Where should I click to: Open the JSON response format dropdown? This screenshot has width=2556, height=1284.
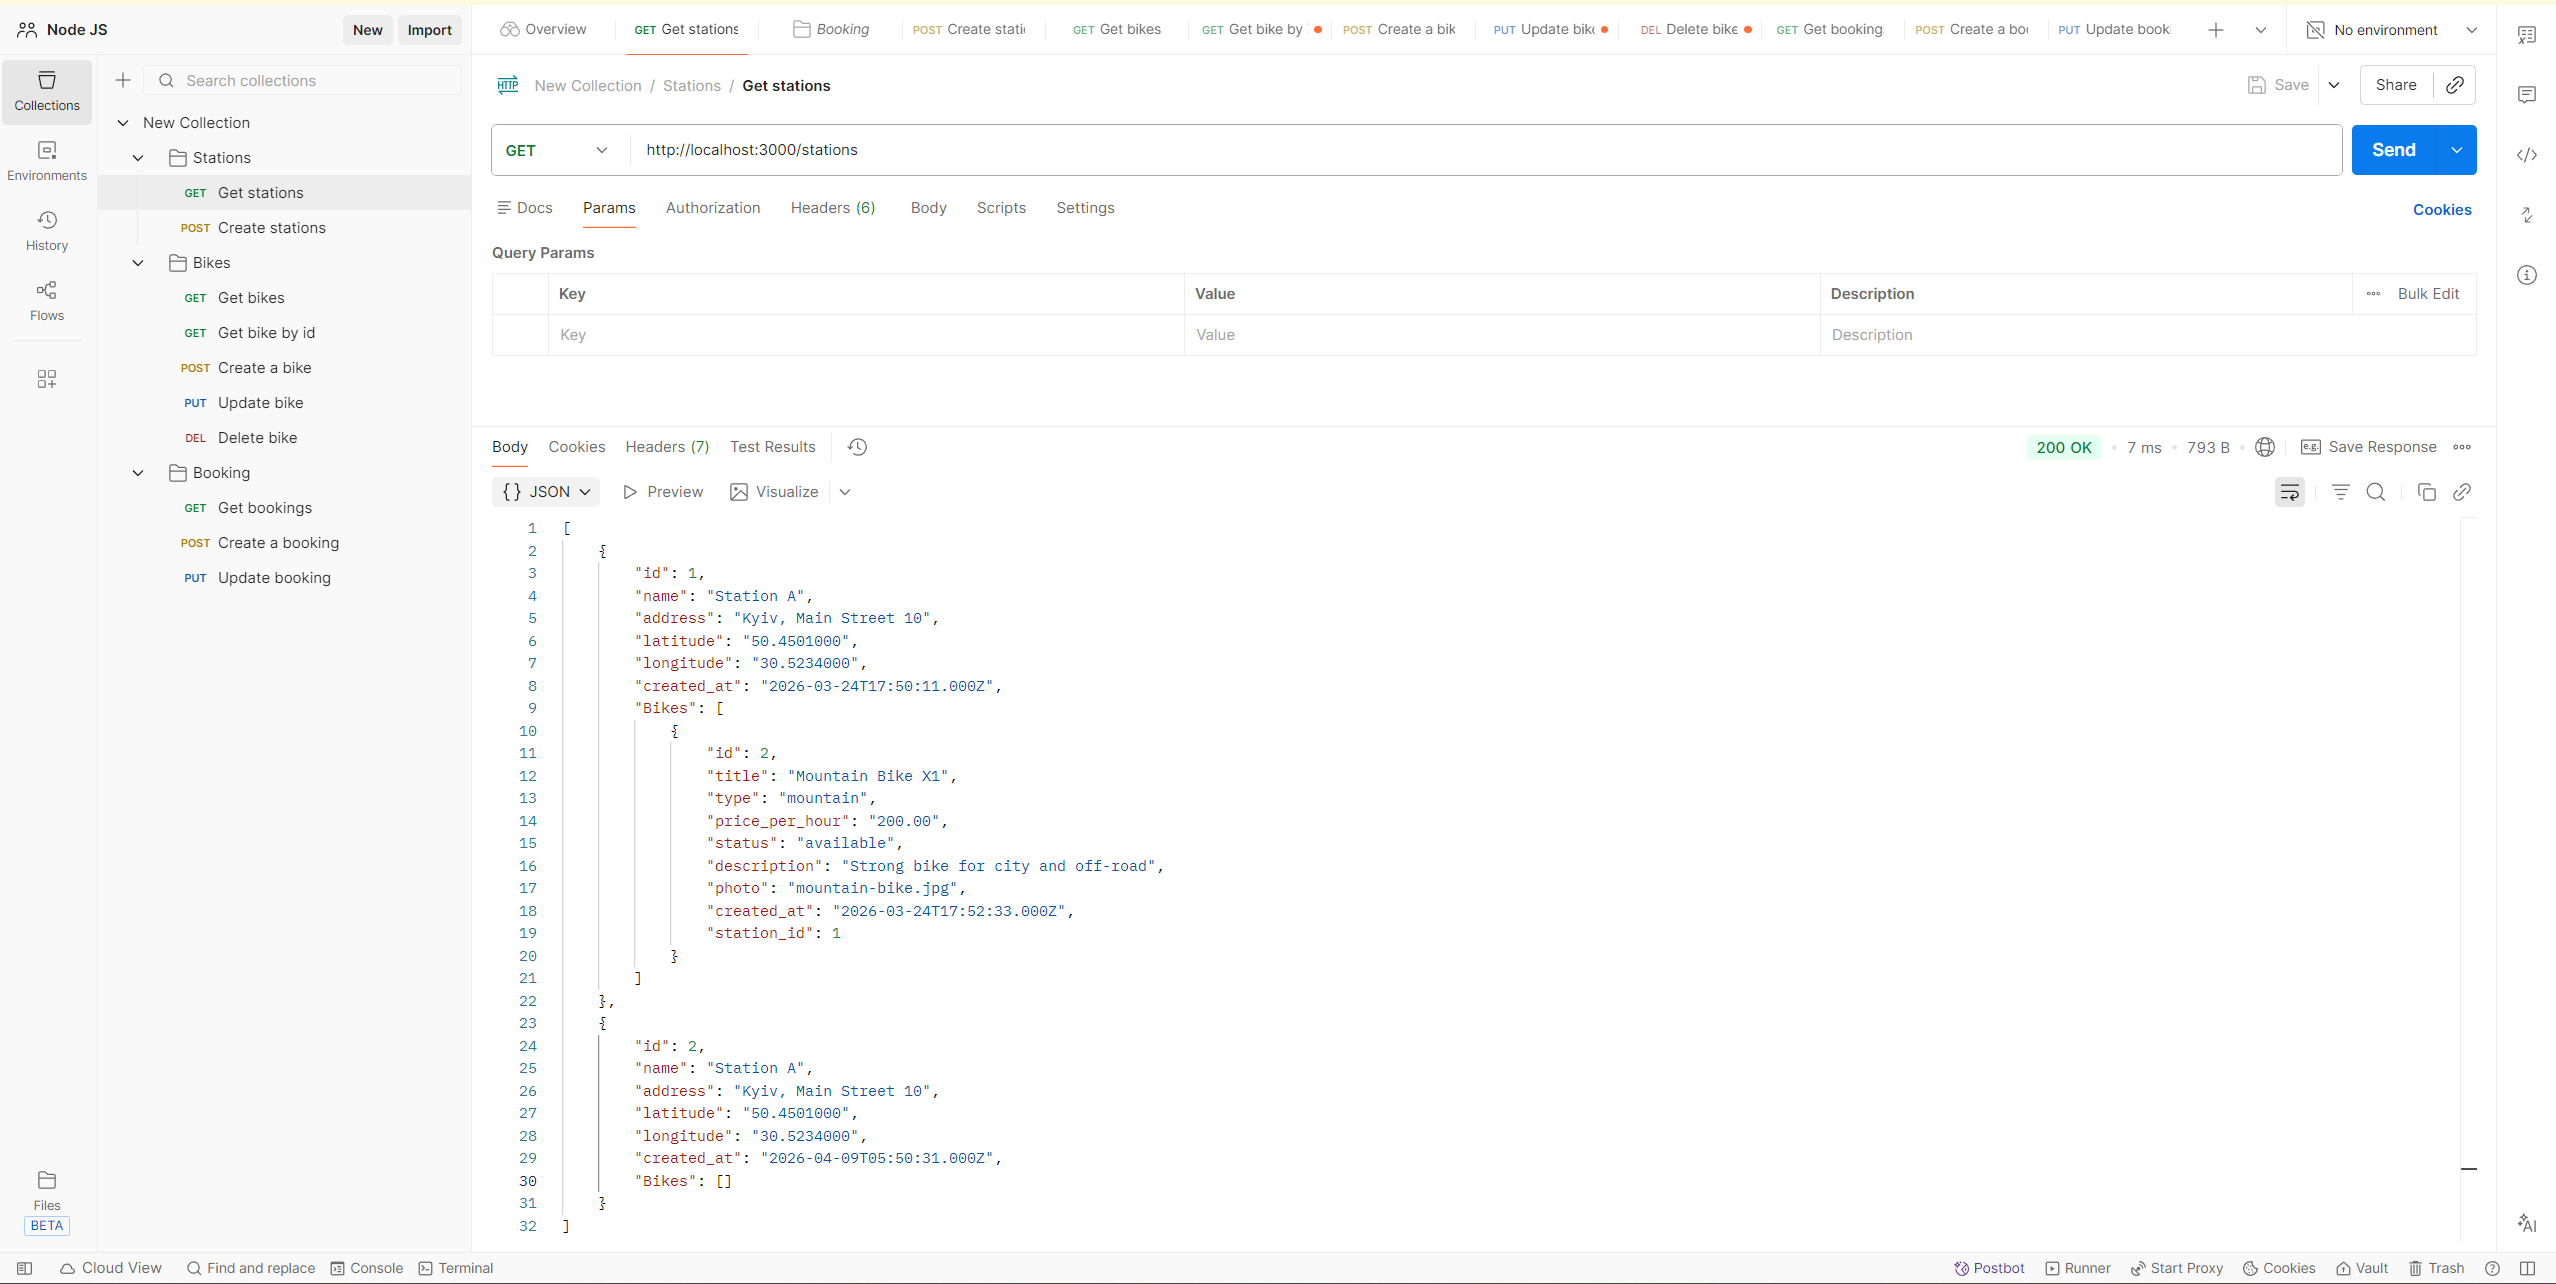546,492
